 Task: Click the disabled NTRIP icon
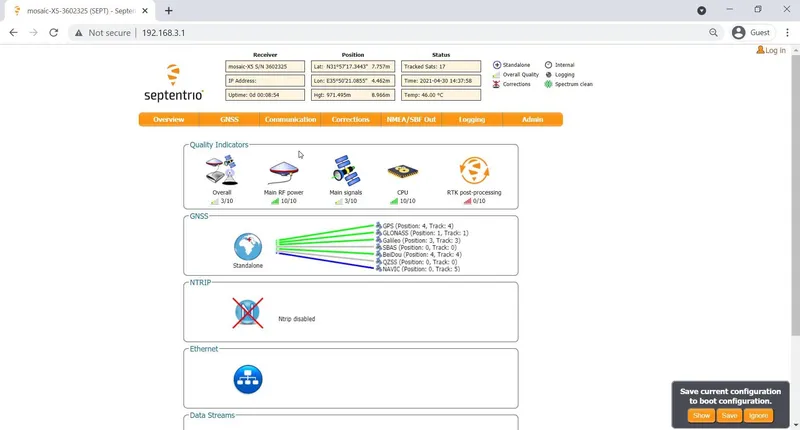point(247,313)
